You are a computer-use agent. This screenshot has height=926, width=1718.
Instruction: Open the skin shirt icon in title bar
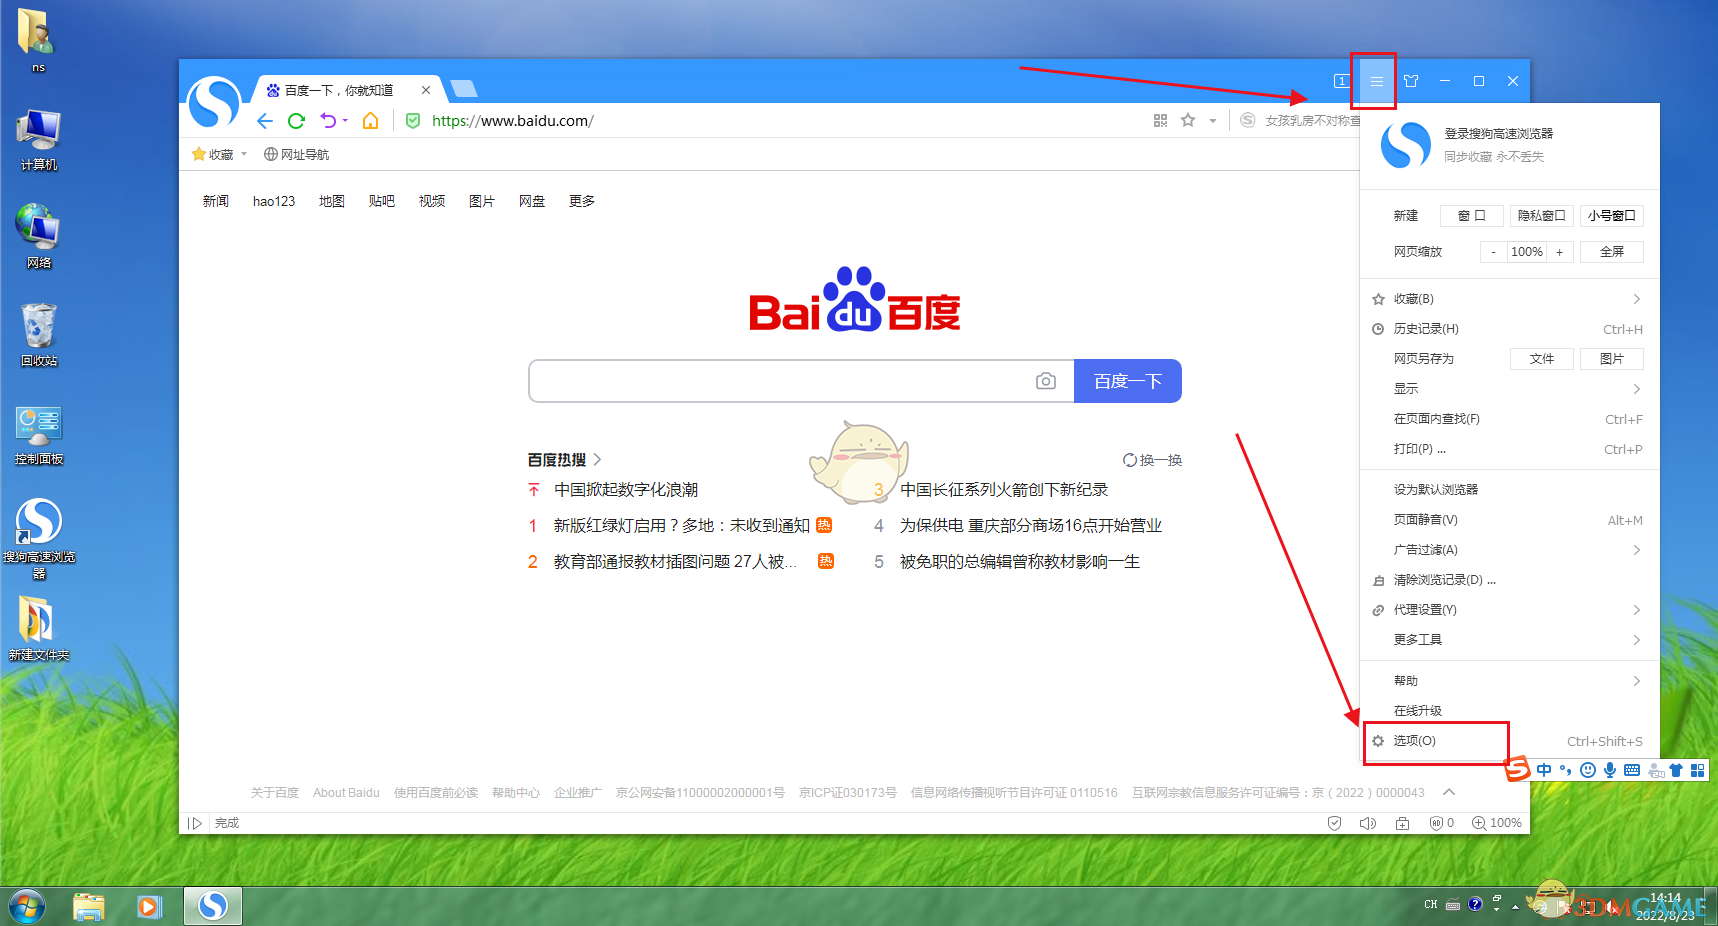(1411, 81)
